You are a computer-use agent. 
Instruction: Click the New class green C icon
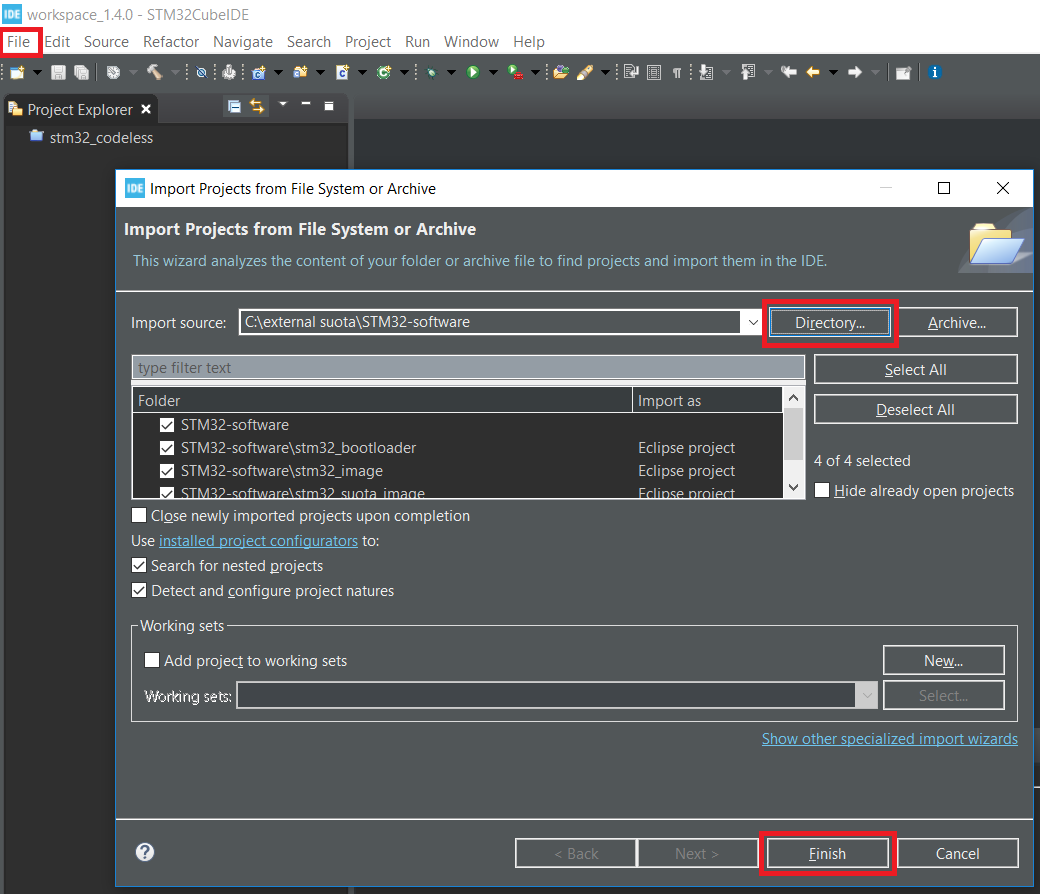(384, 72)
